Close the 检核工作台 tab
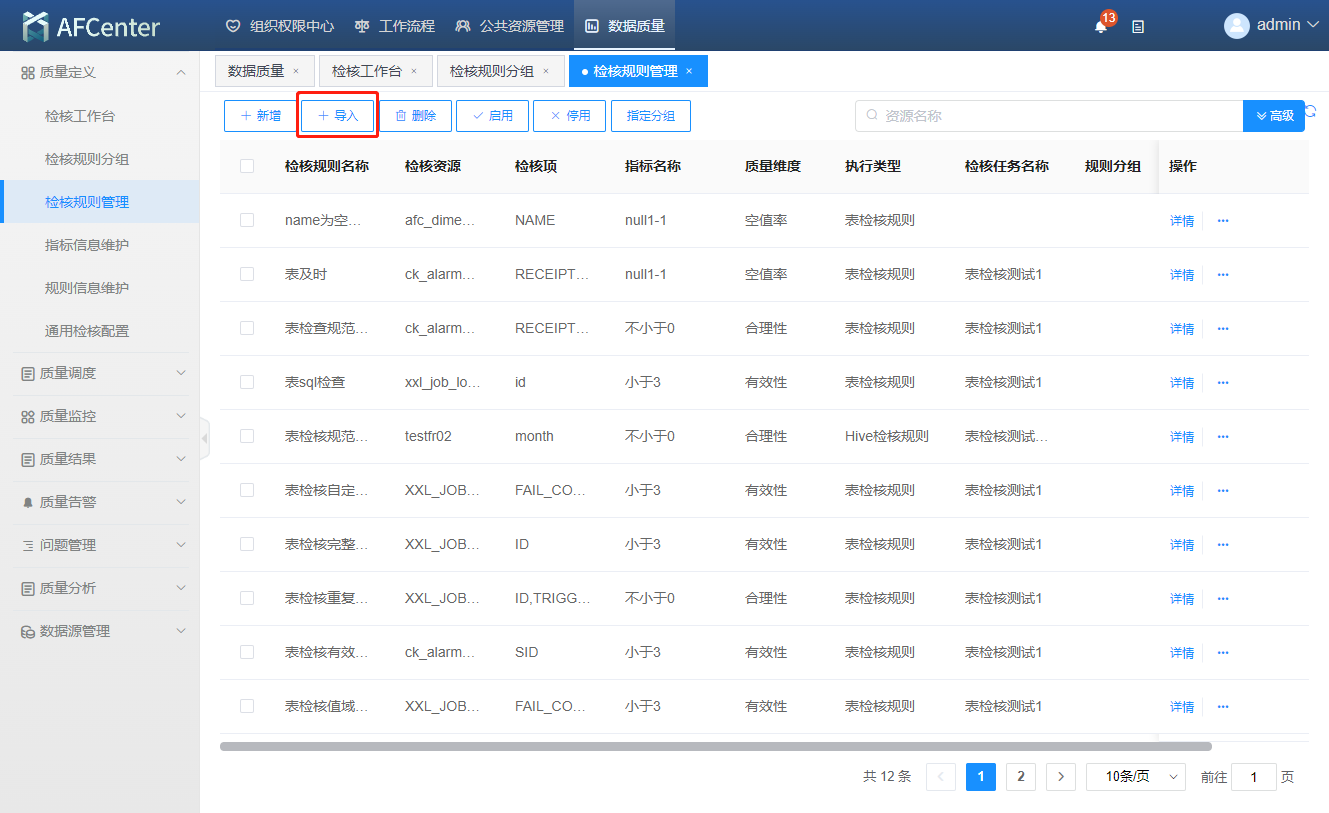 click(414, 71)
